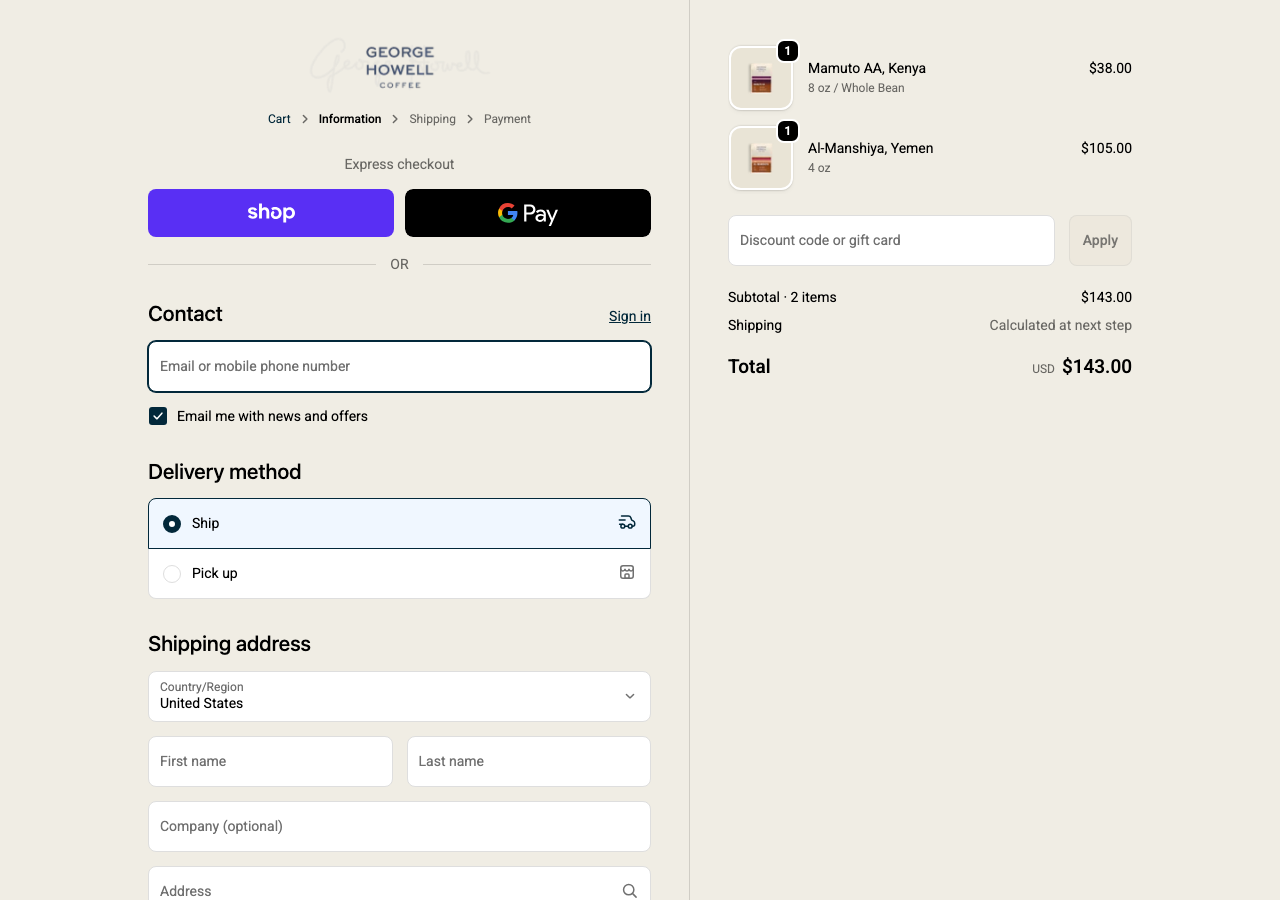1280x900 pixels.
Task: Uncheck Email me with news and offers
Action: [x=158, y=416]
